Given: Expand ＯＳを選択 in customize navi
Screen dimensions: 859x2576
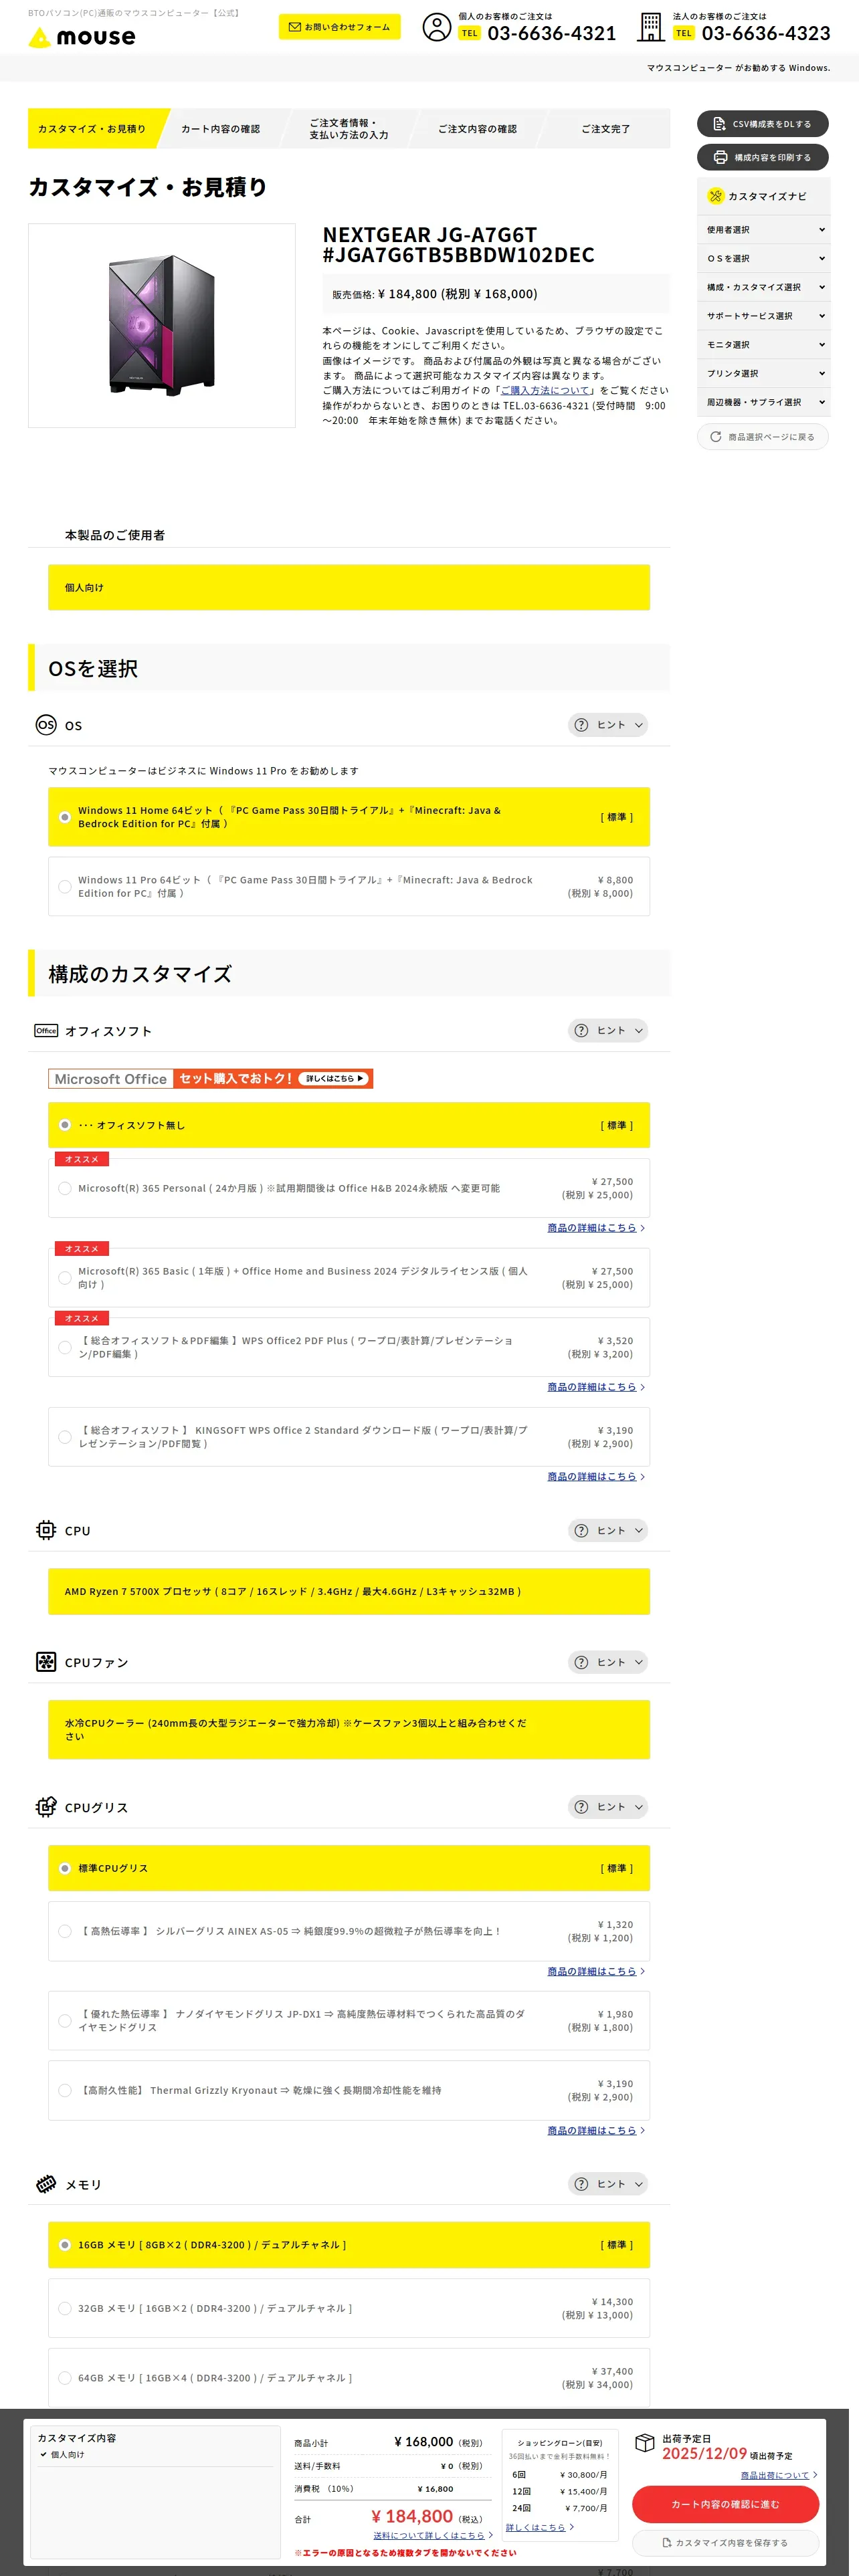Looking at the screenshot, I should (x=763, y=258).
